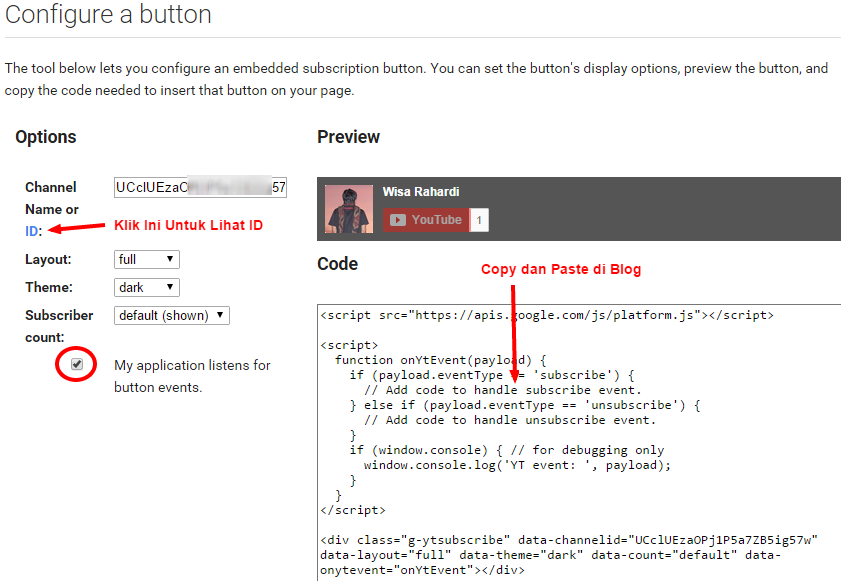Viewport: 844px width, 581px height.
Task: Click the ID link under Channel Name
Action: pyautogui.click(x=32, y=231)
